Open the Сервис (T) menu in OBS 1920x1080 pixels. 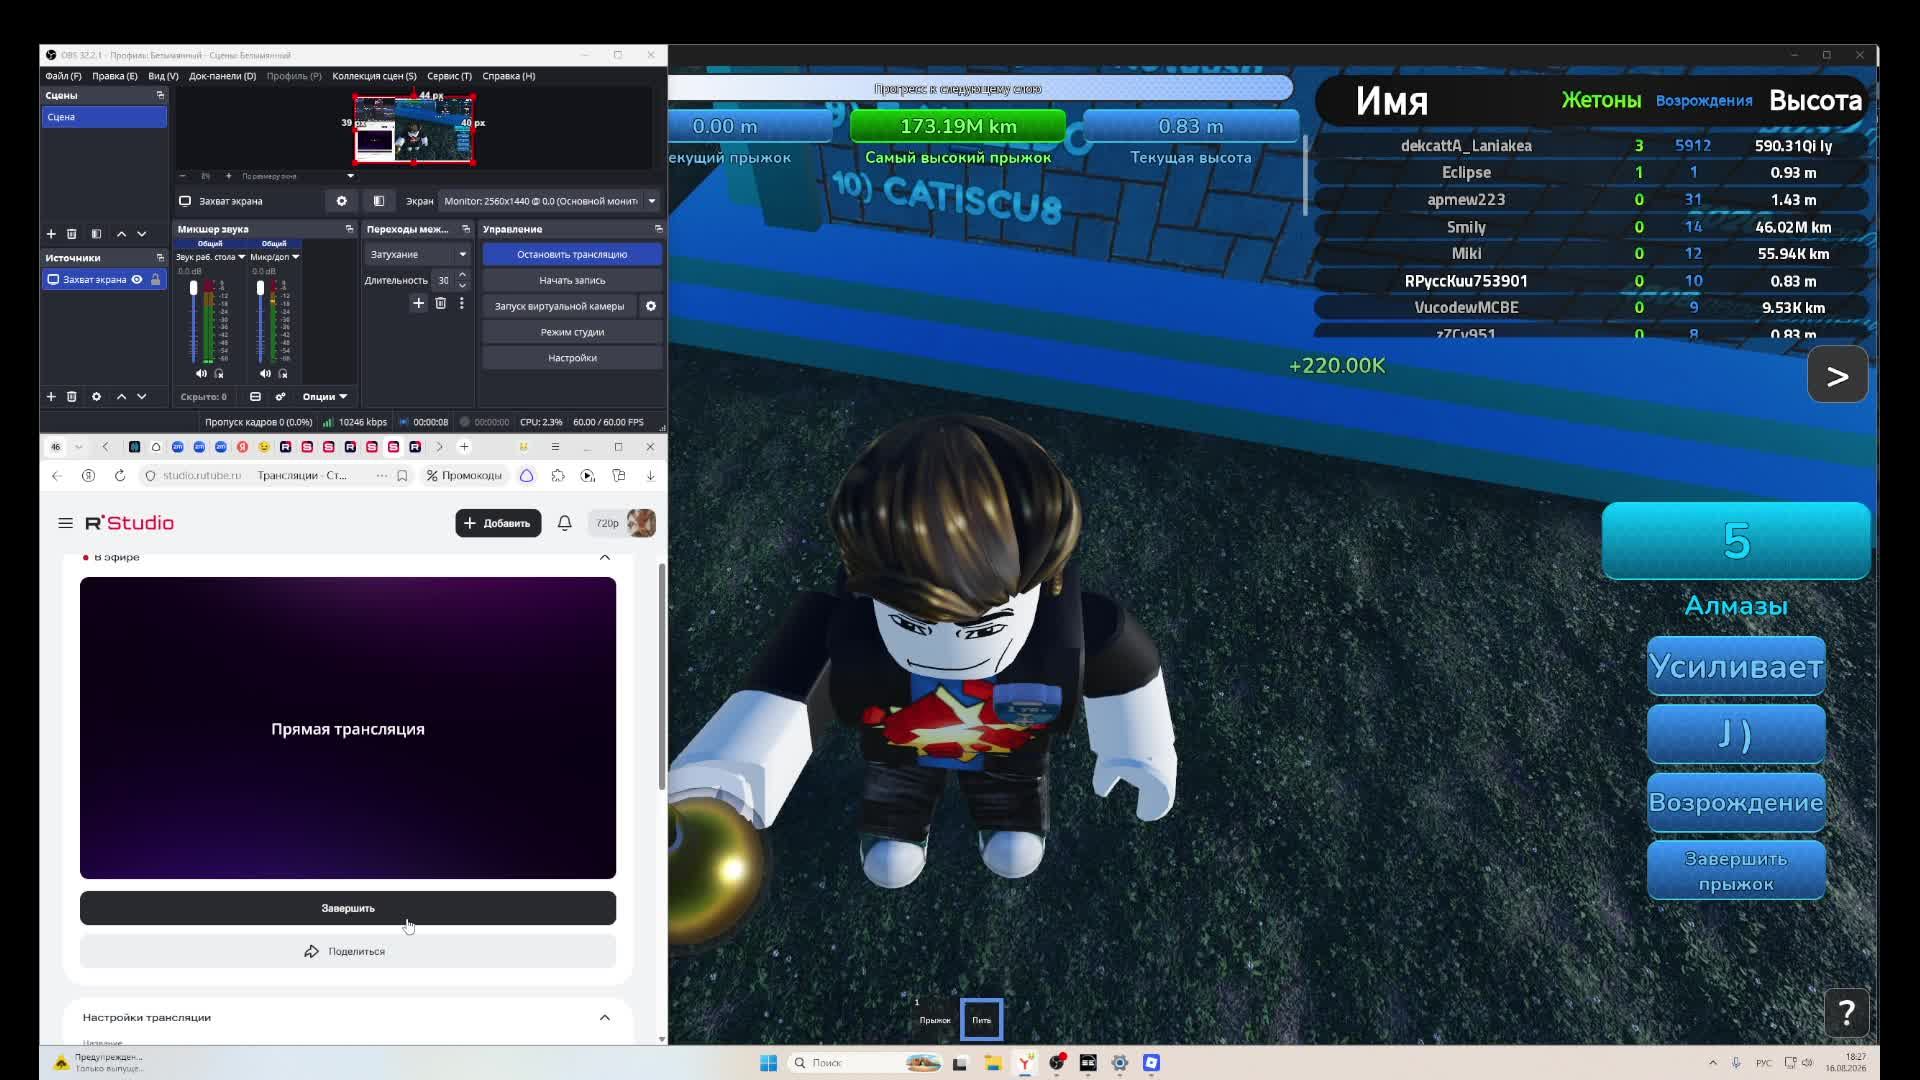449,76
